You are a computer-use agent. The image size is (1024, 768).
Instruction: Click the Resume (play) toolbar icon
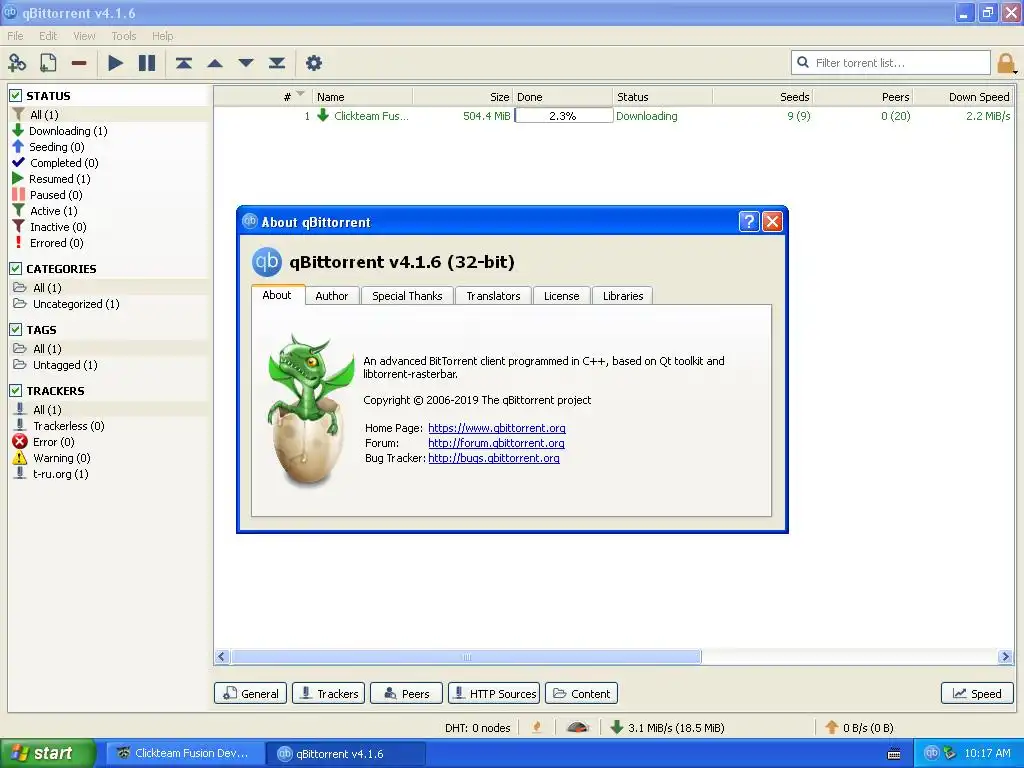click(116, 63)
